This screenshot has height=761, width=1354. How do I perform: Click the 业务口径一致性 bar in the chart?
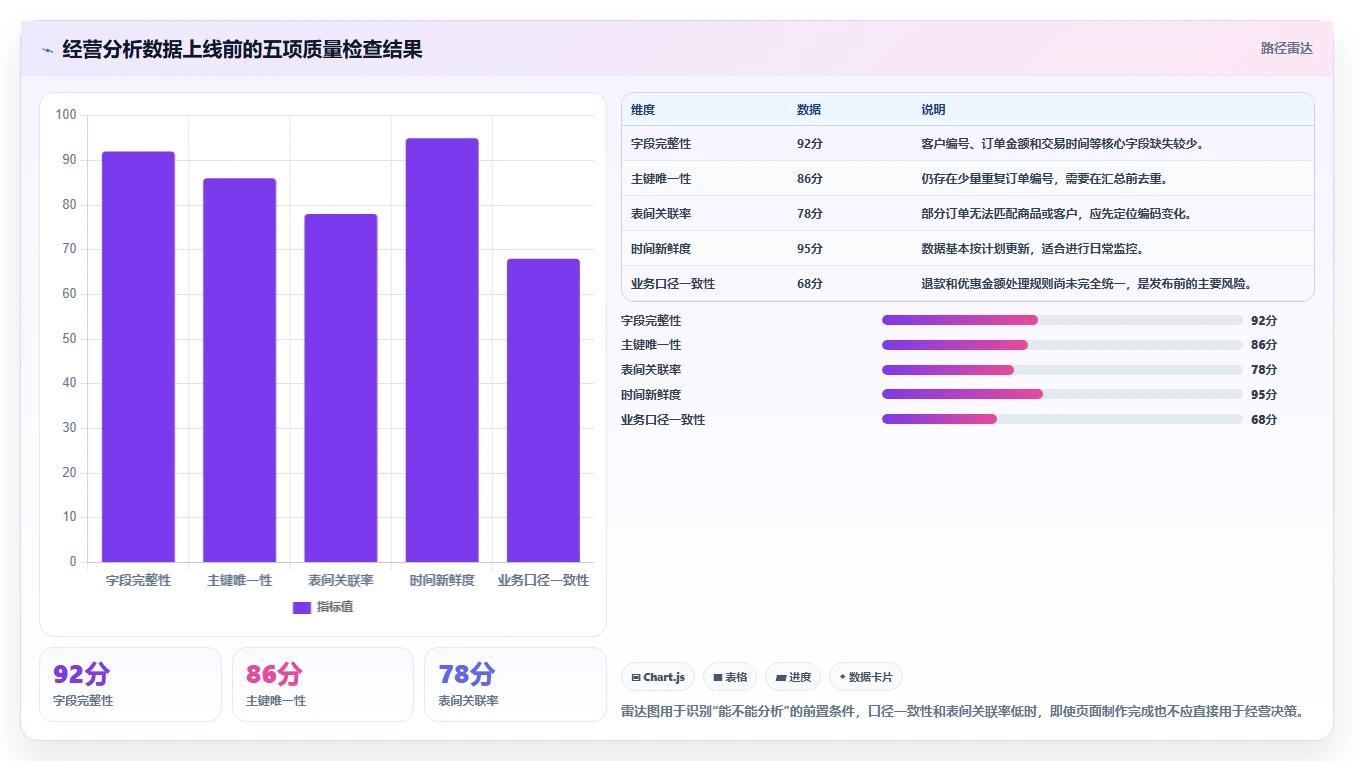click(543, 410)
